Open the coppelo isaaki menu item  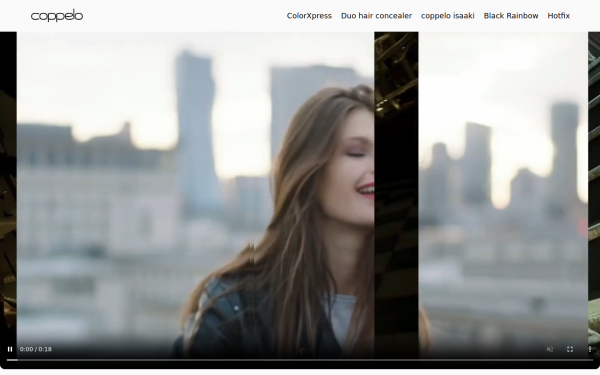tap(448, 16)
